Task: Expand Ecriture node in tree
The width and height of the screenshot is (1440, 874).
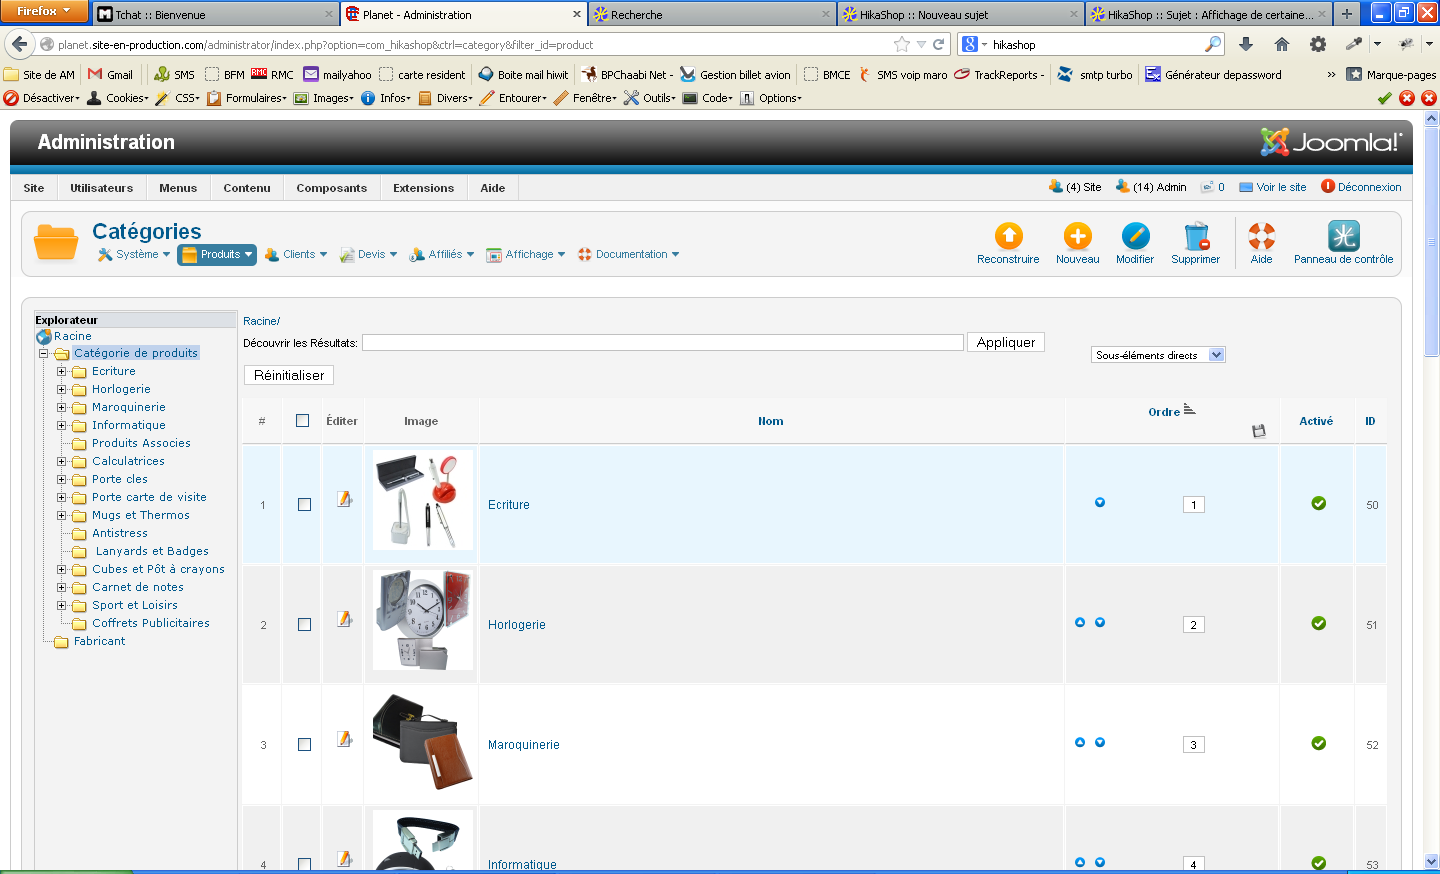Action: pyautogui.click(x=61, y=372)
